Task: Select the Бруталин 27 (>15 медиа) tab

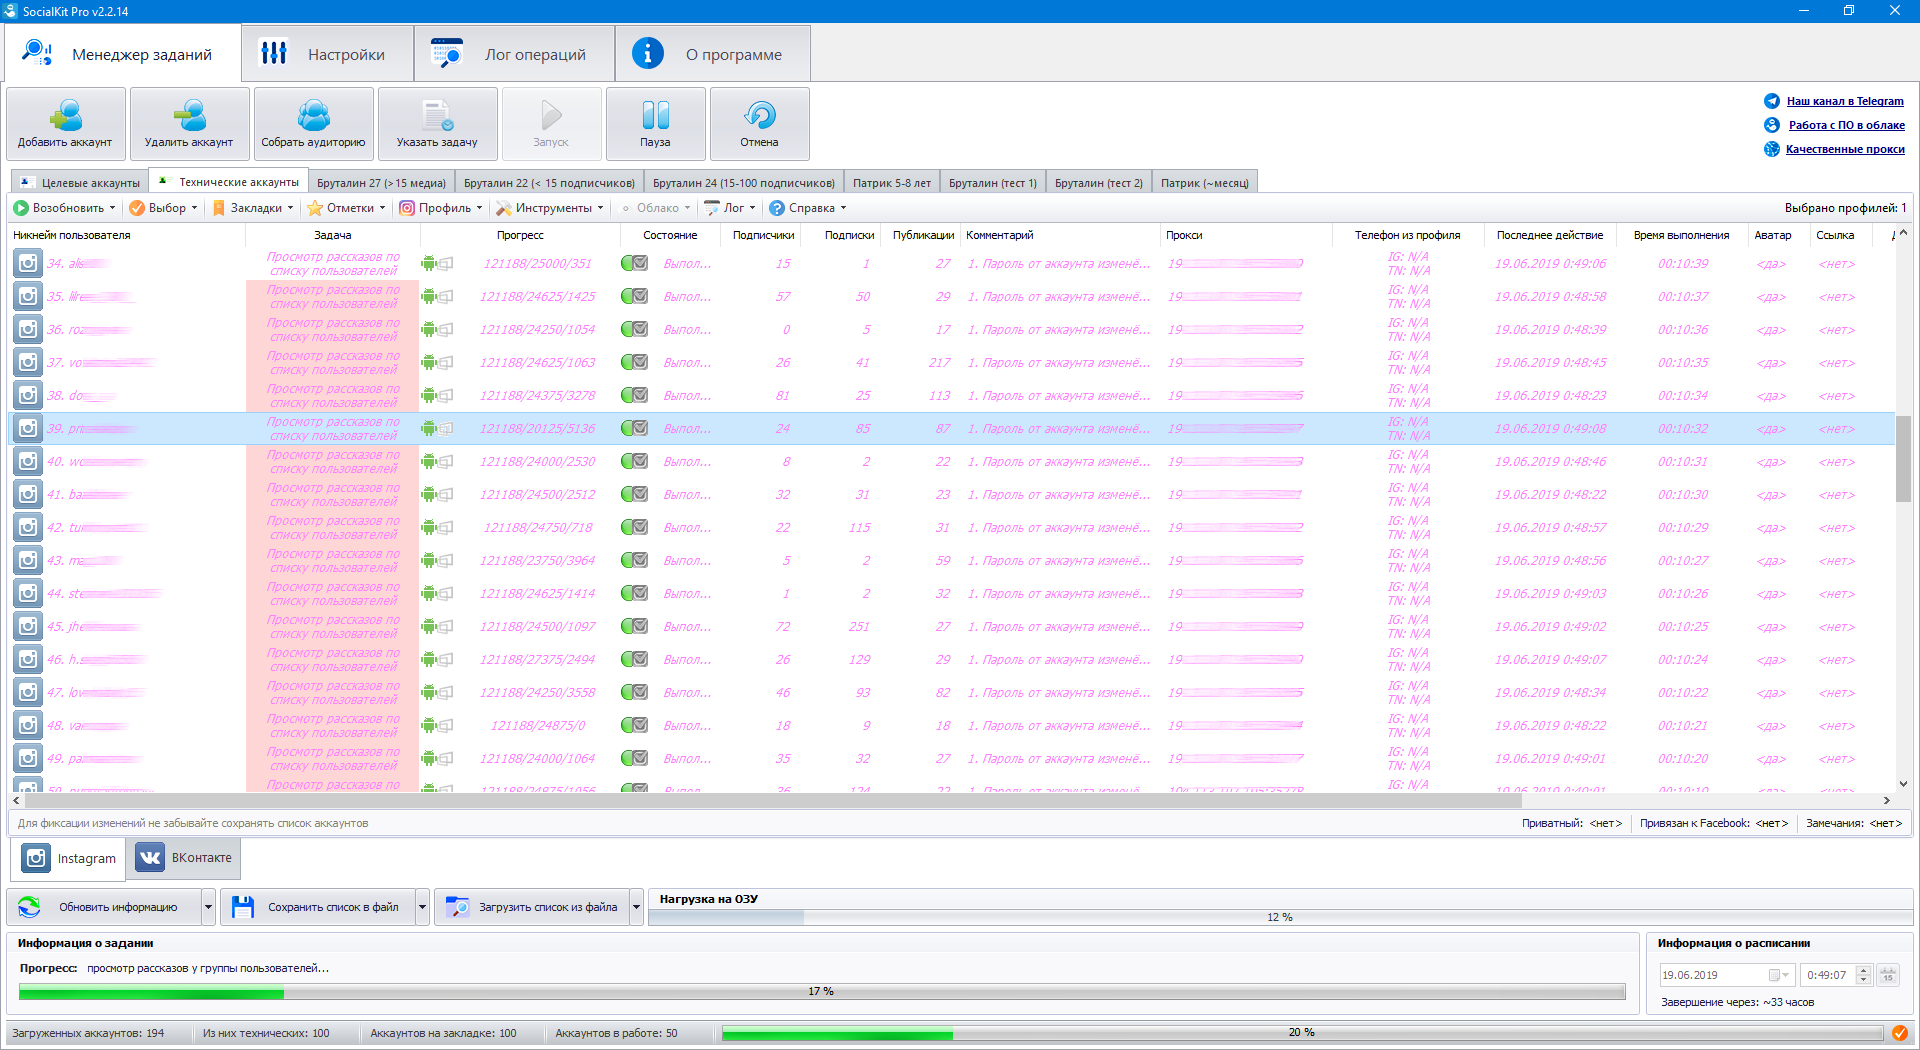Action: [x=380, y=183]
